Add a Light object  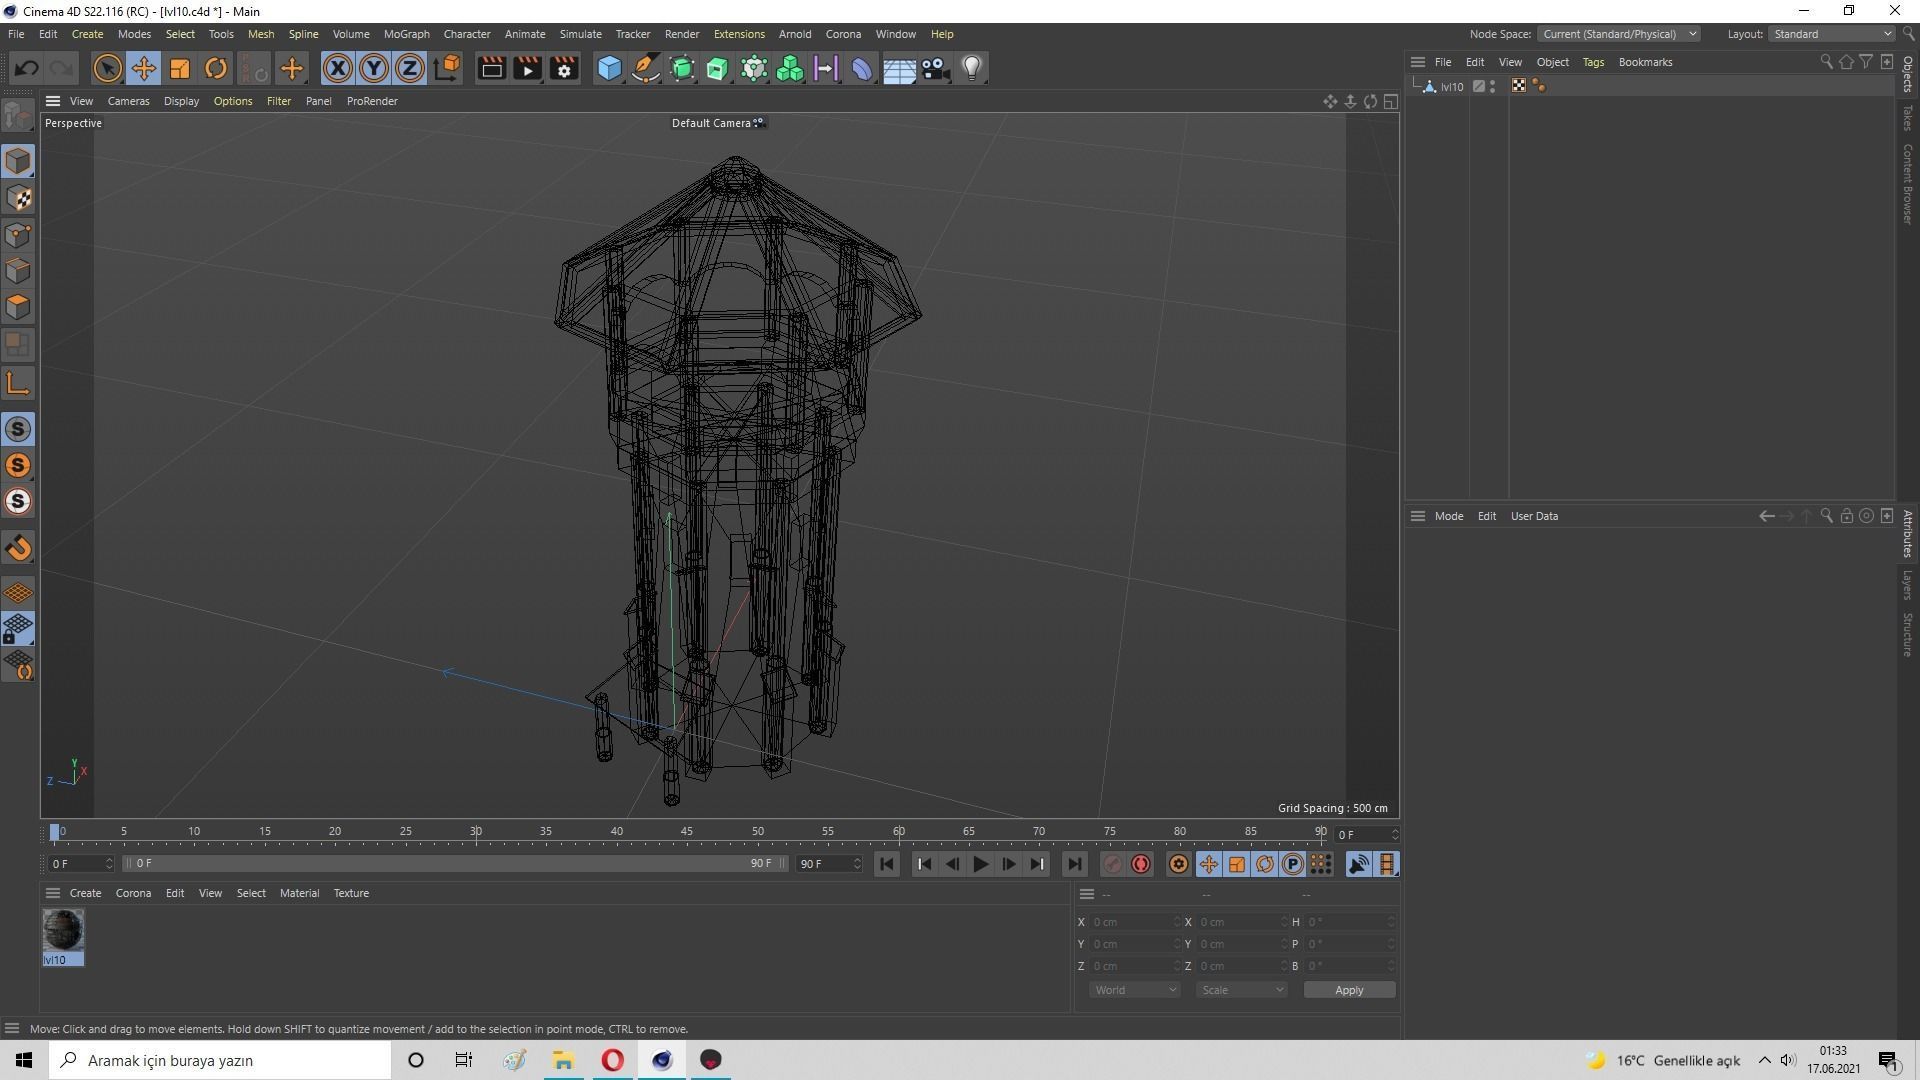(x=972, y=68)
